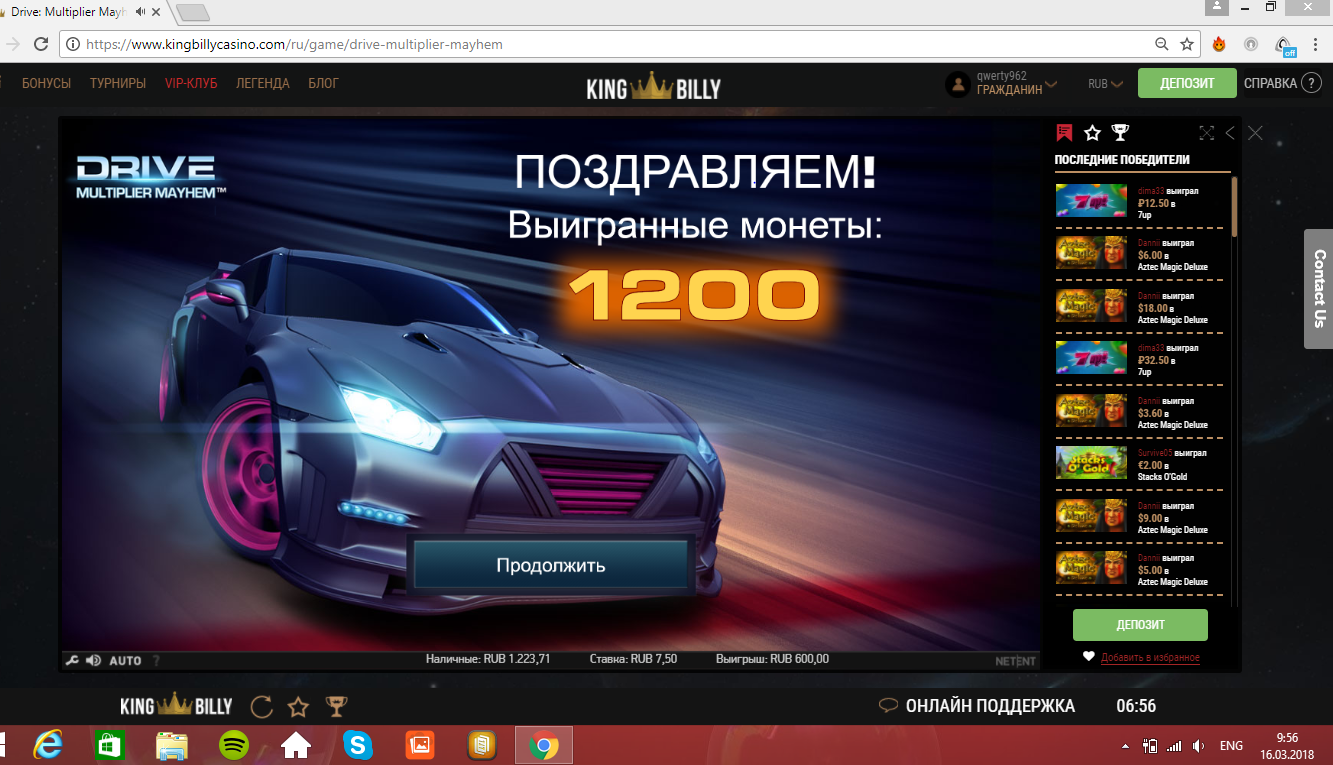Click the 'Выигрыш: RUB 600,00' win text
The image size is (1333, 765).
pyautogui.click(x=772, y=660)
